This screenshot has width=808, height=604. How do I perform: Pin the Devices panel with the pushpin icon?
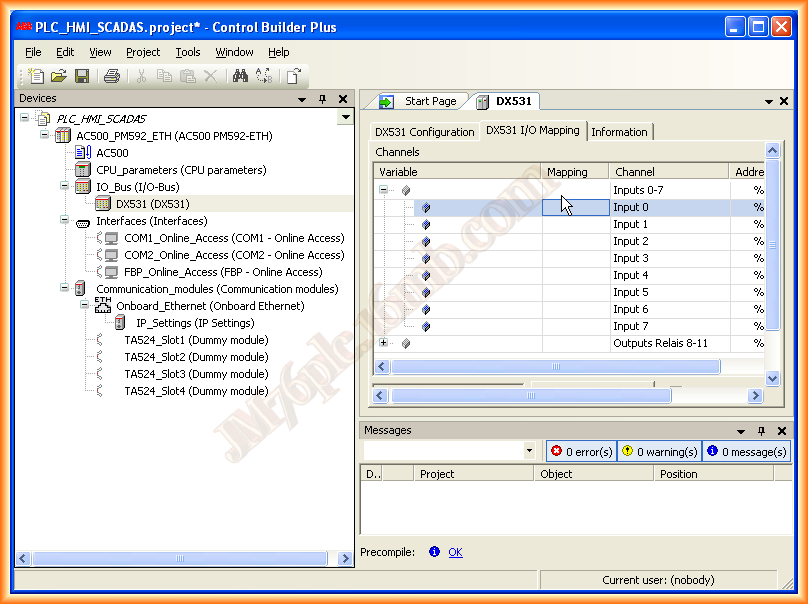coord(322,99)
